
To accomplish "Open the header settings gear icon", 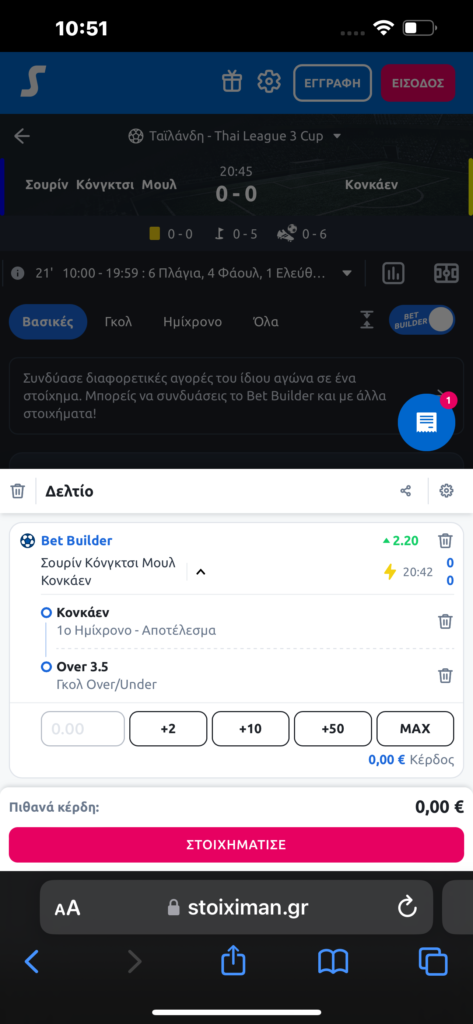I will (269, 82).
